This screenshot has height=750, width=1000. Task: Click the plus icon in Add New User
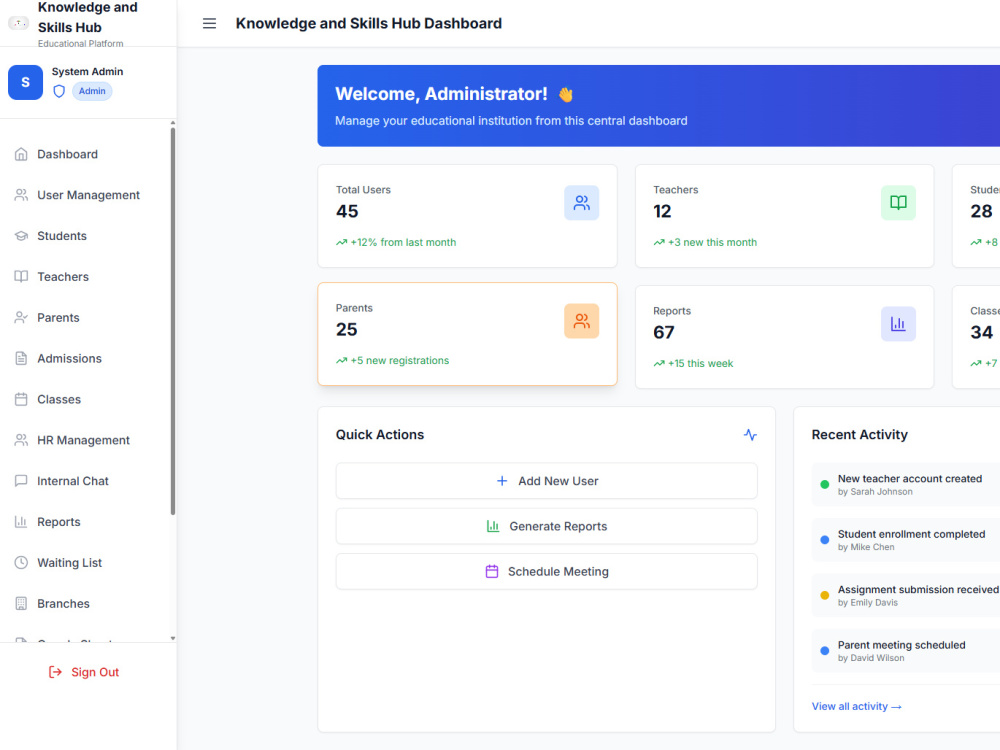(502, 481)
